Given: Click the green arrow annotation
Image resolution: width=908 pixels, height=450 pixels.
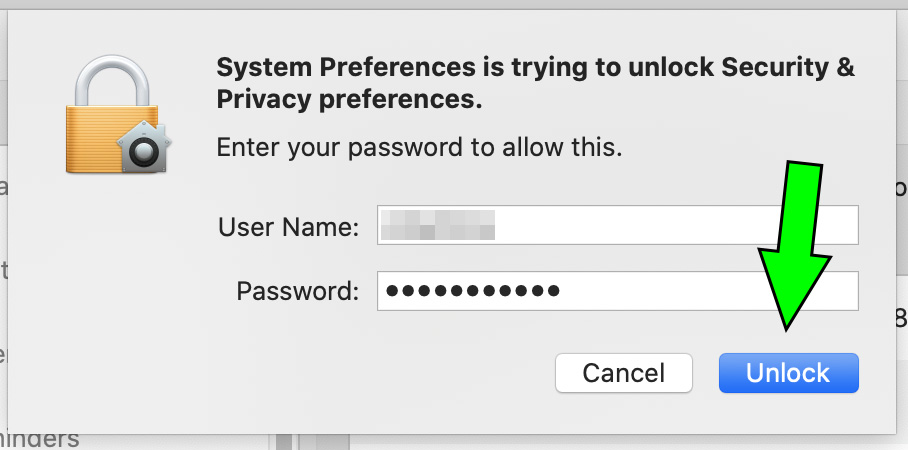Looking at the screenshot, I should (794, 246).
